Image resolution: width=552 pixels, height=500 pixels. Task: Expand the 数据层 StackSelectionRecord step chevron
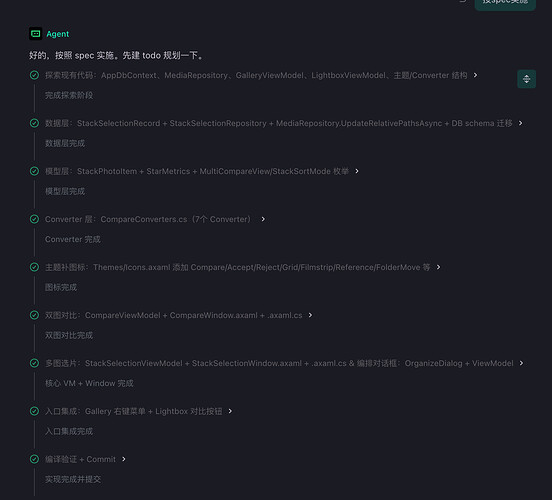(520, 123)
